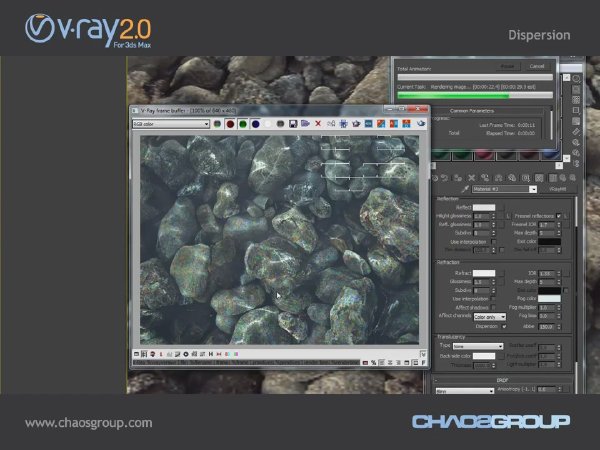This screenshot has width=600, height=450.
Task: Toggle track mouse while rendering
Action: pos(343,124)
